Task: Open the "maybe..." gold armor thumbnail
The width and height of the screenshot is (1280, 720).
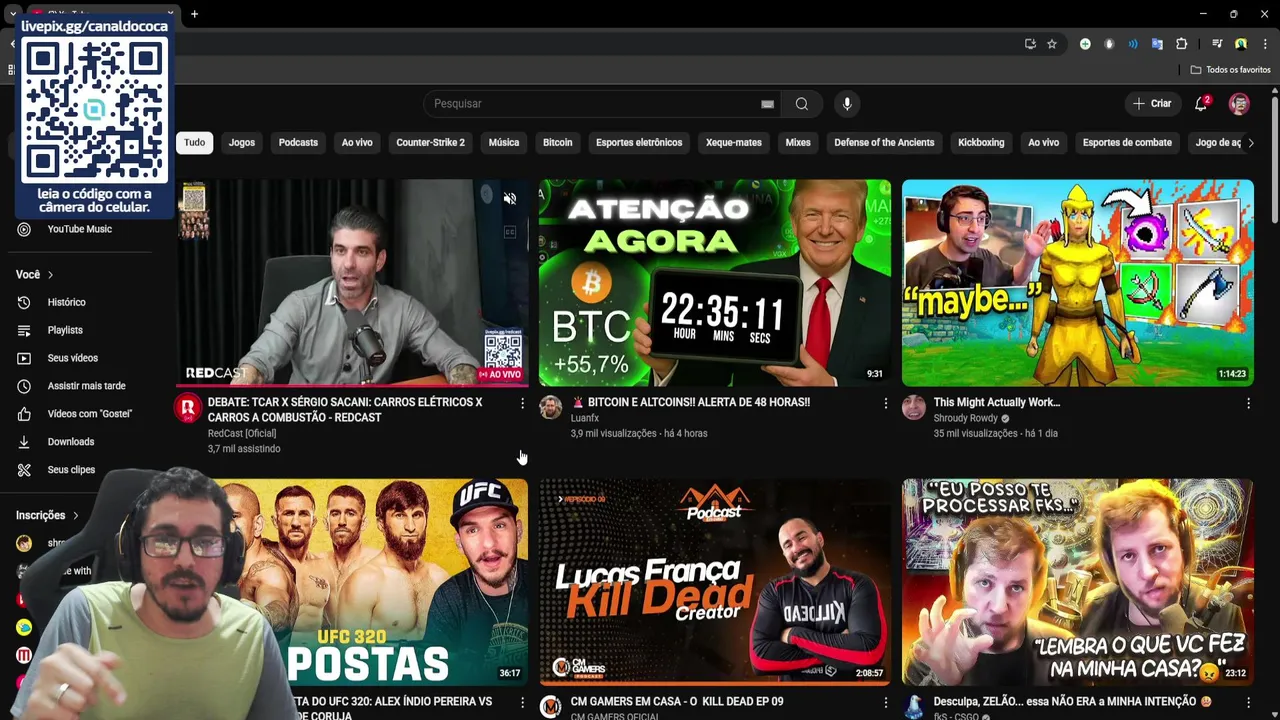Action: [1078, 283]
